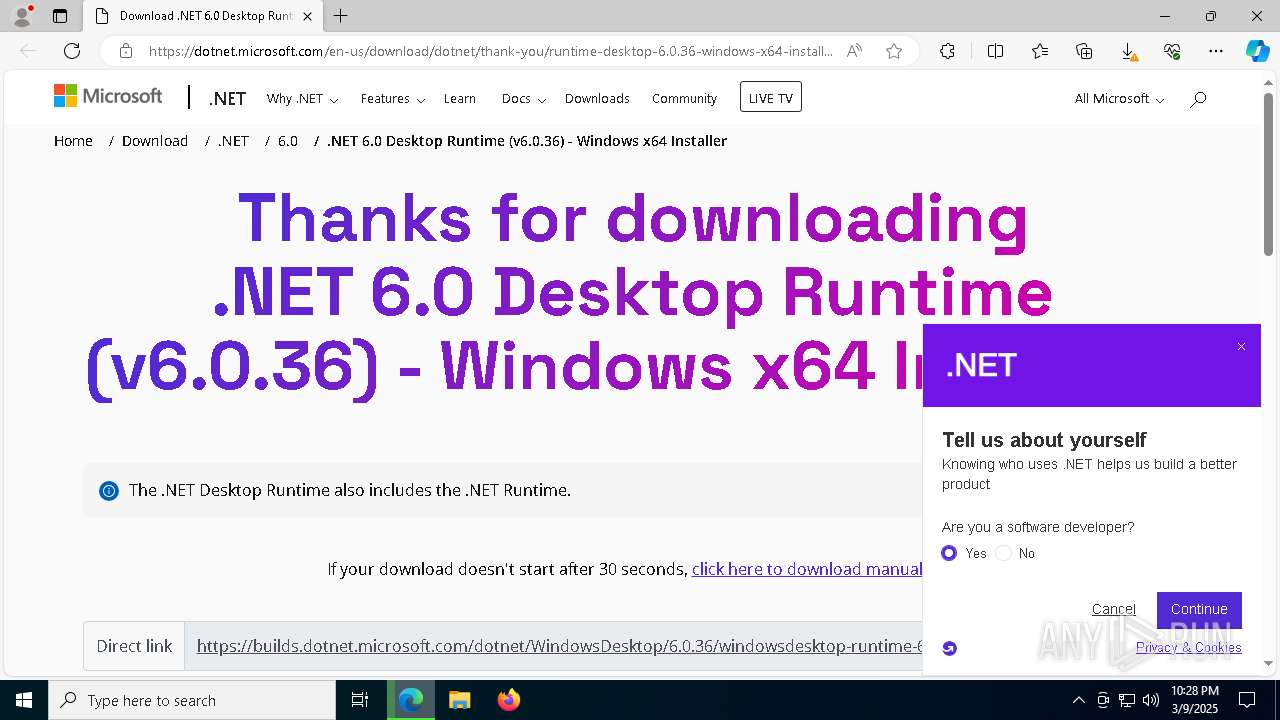The image size is (1280, 720).
Task: Open the Edge icon on the taskbar
Action: [x=410, y=700]
